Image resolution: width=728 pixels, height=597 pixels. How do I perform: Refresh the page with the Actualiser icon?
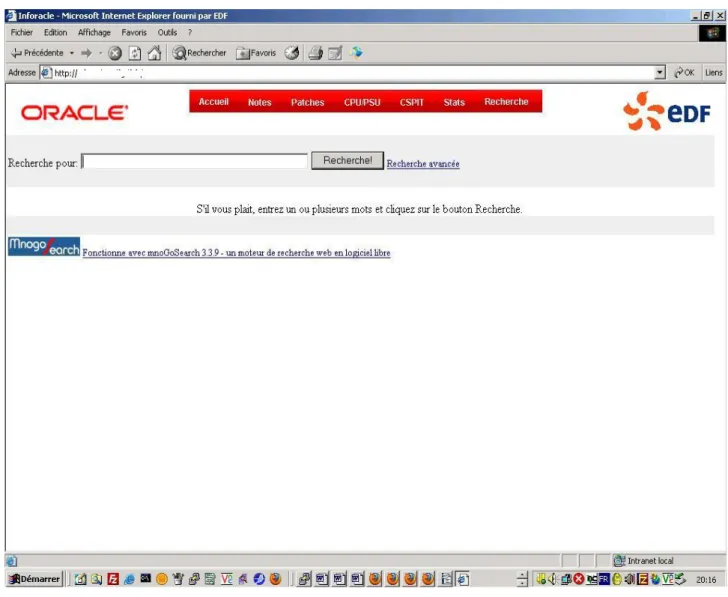pos(135,53)
